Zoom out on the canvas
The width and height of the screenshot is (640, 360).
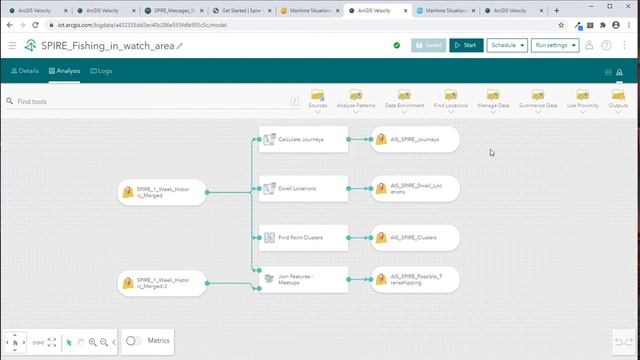(104, 342)
